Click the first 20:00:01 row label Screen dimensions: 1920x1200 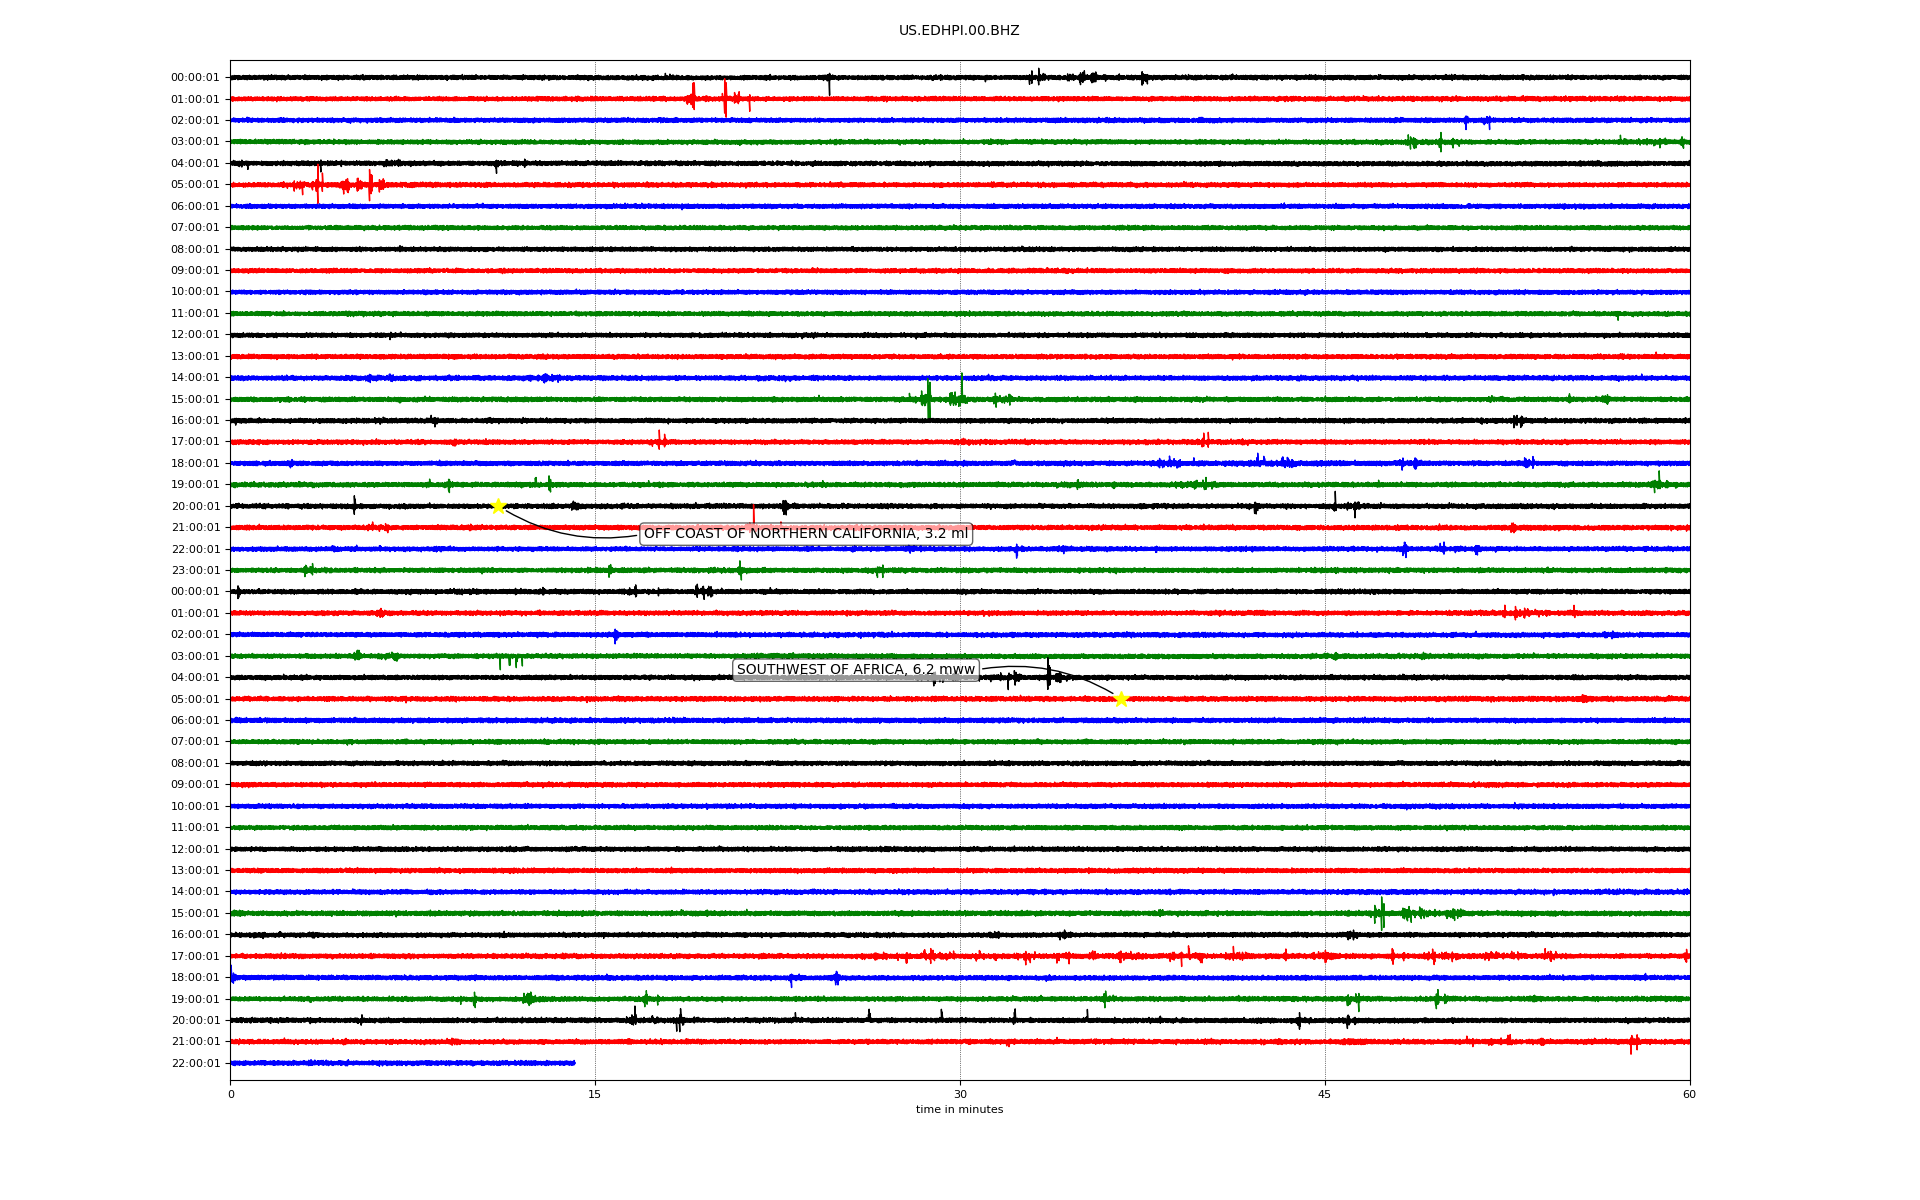point(195,506)
